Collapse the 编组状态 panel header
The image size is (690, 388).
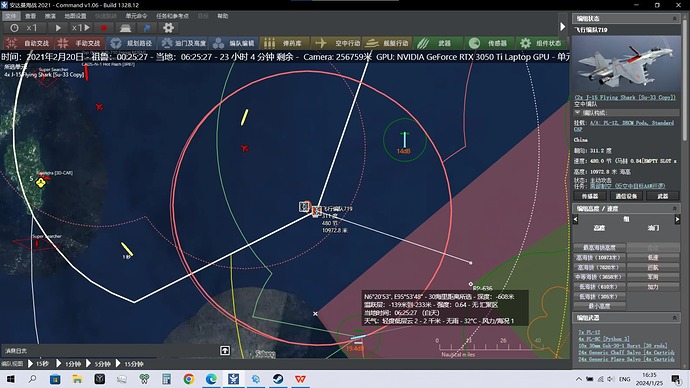[675, 18]
